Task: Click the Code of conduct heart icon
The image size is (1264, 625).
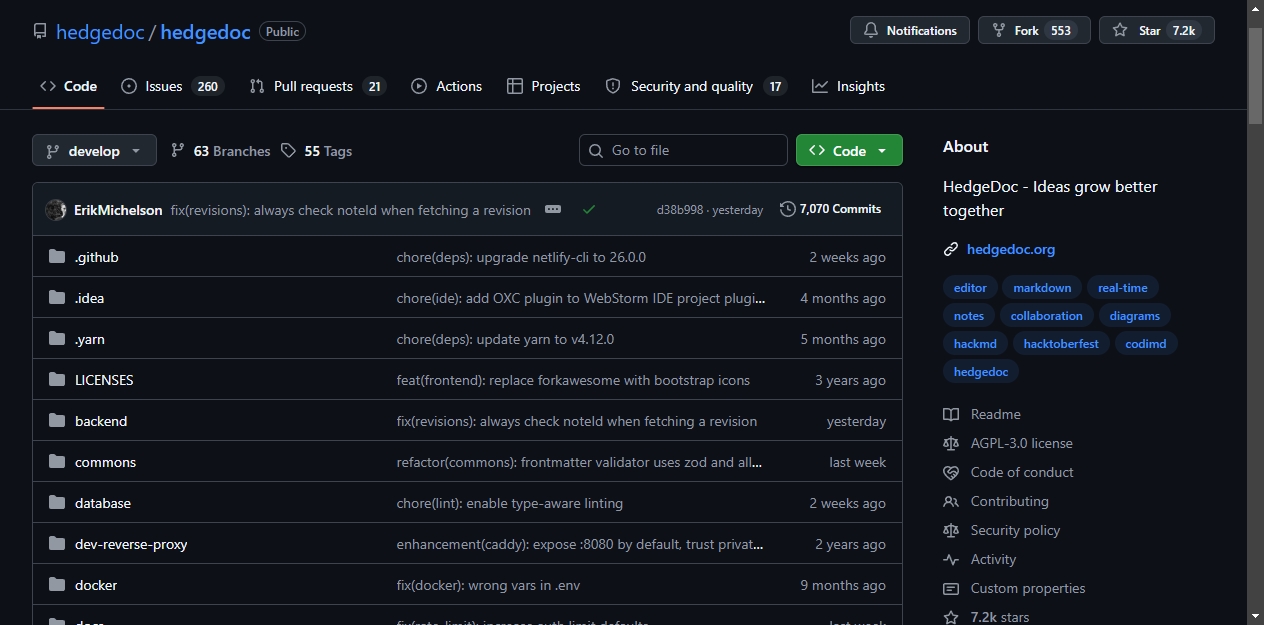Action: [951, 472]
